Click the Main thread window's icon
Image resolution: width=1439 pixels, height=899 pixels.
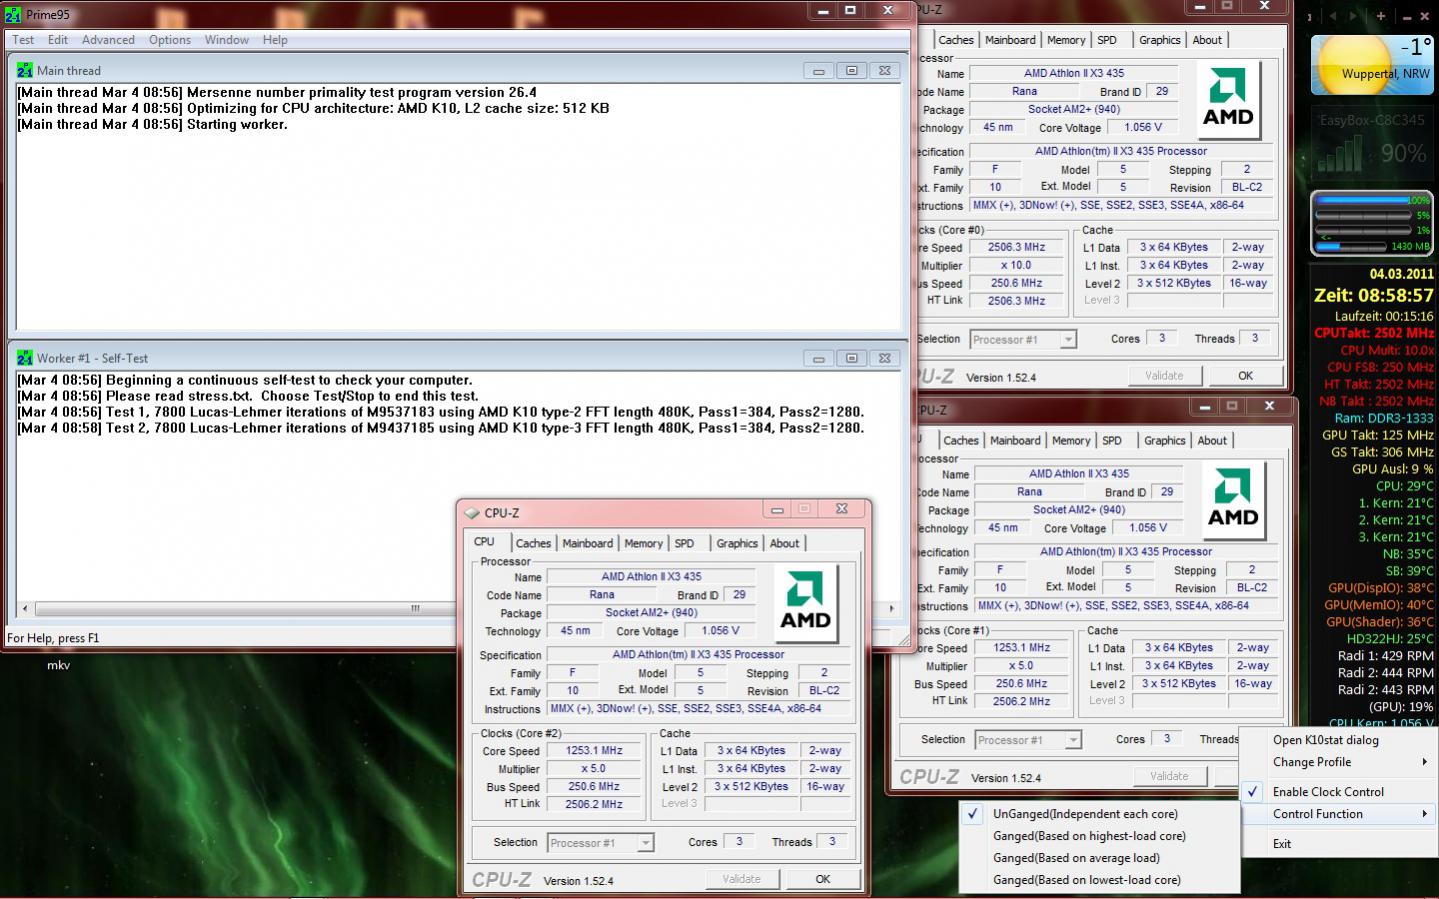(x=24, y=70)
